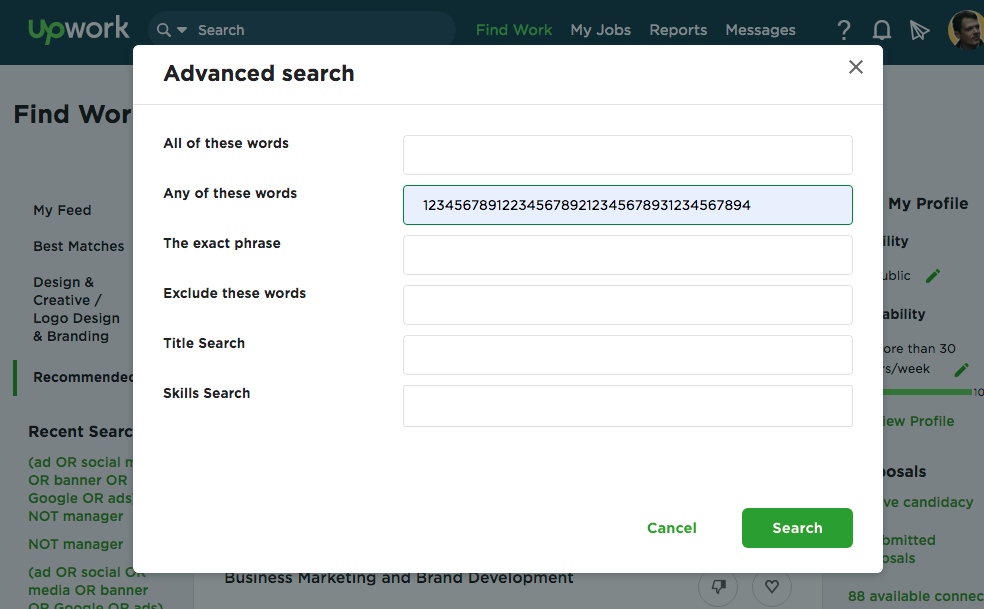Open the submitted proposals link

coord(909,549)
